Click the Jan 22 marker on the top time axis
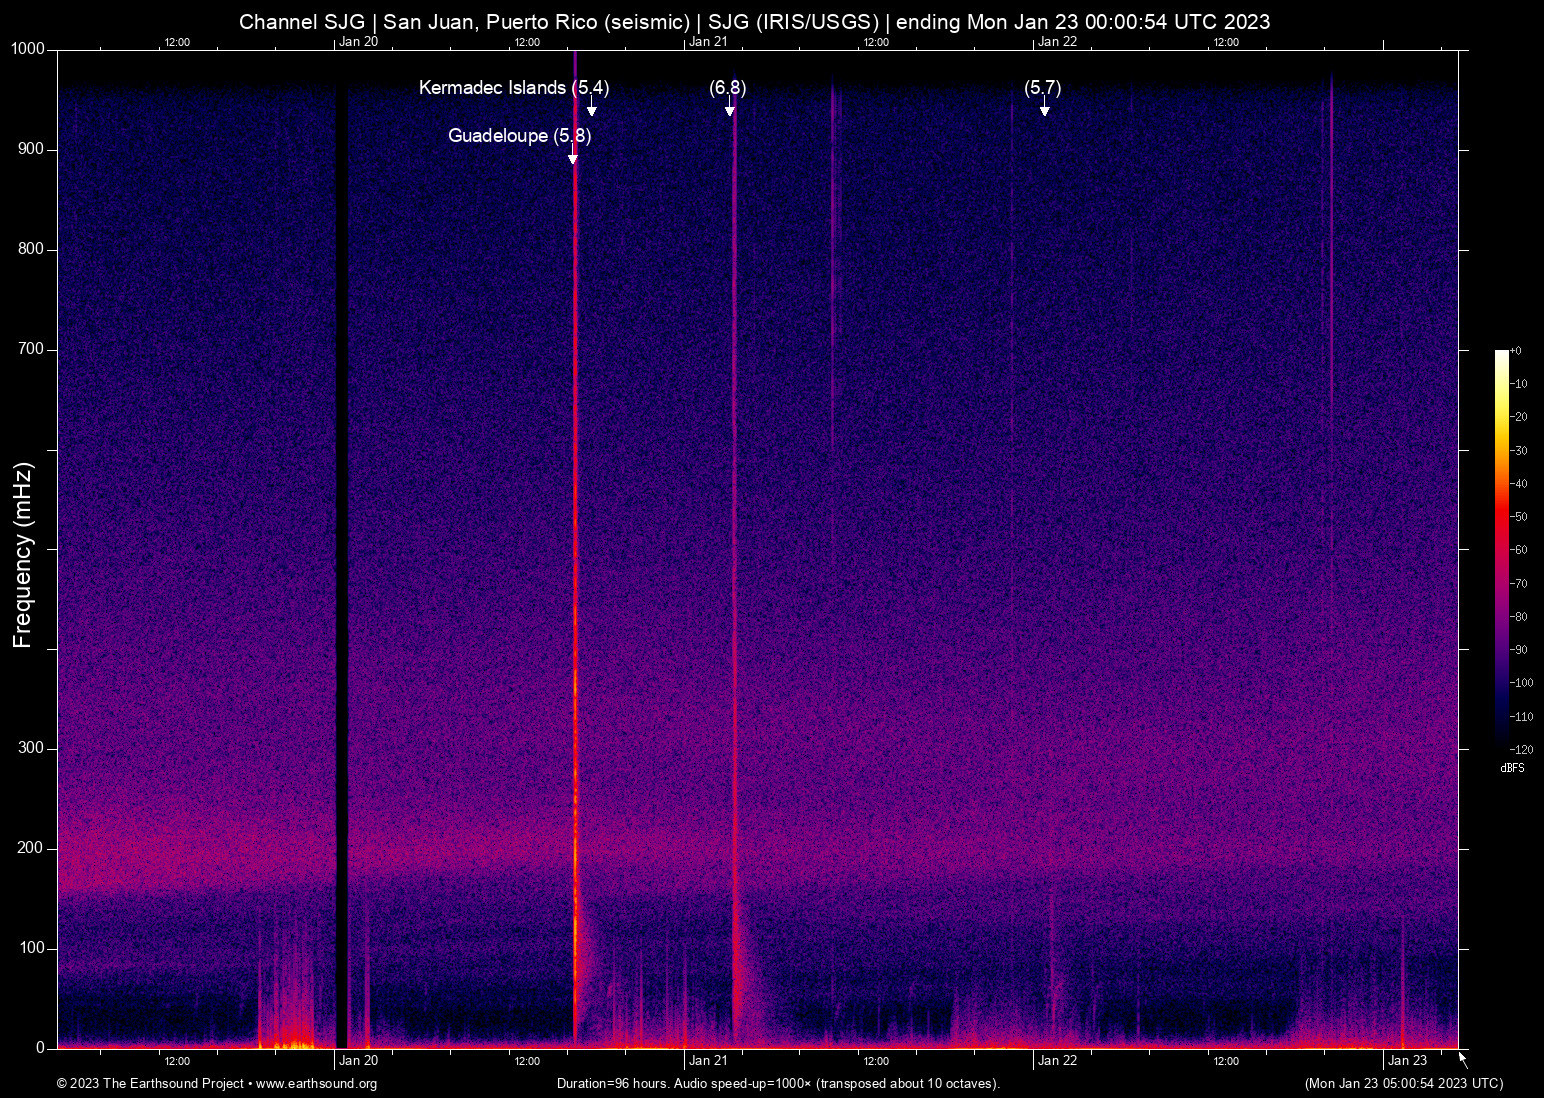The width and height of the screenshot is (1544, 1098). [1057, 41]
